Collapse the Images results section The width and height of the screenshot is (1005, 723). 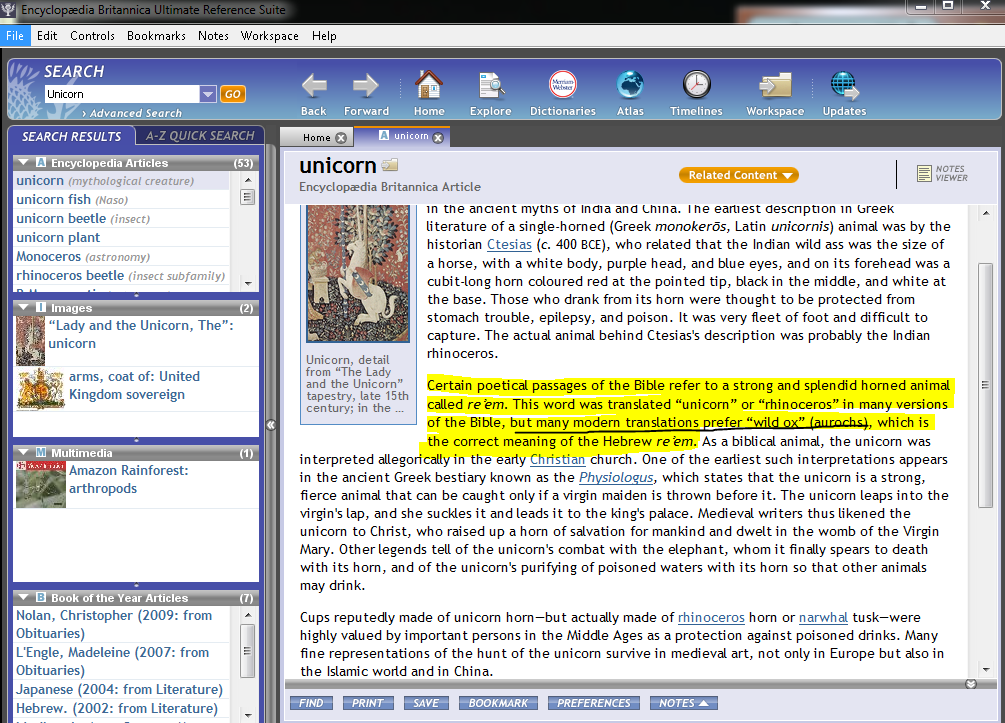pyautogui.click(x=24, y=307)
